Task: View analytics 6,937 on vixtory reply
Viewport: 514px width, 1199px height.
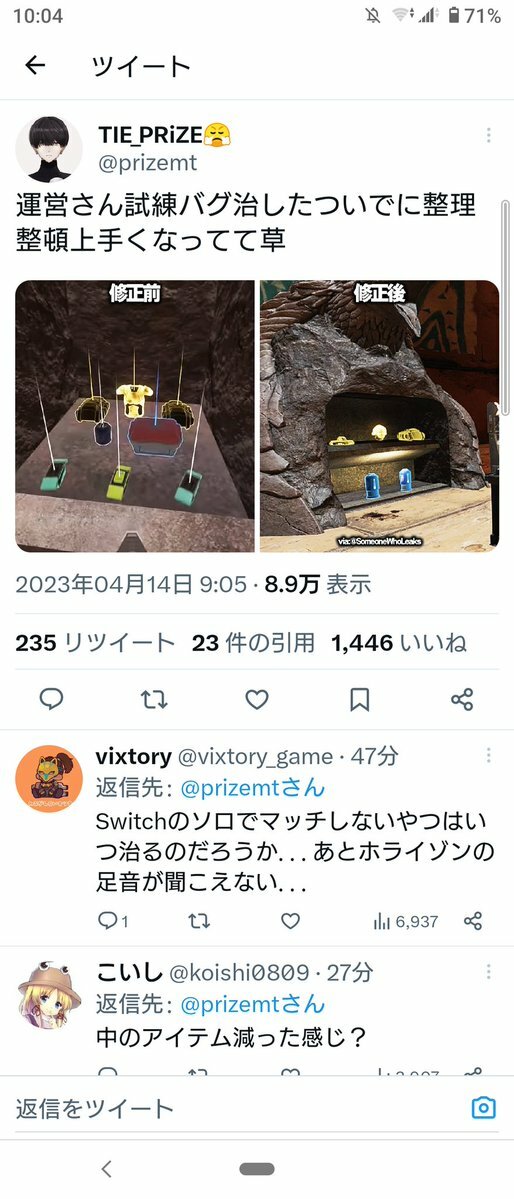Action: 405,921
